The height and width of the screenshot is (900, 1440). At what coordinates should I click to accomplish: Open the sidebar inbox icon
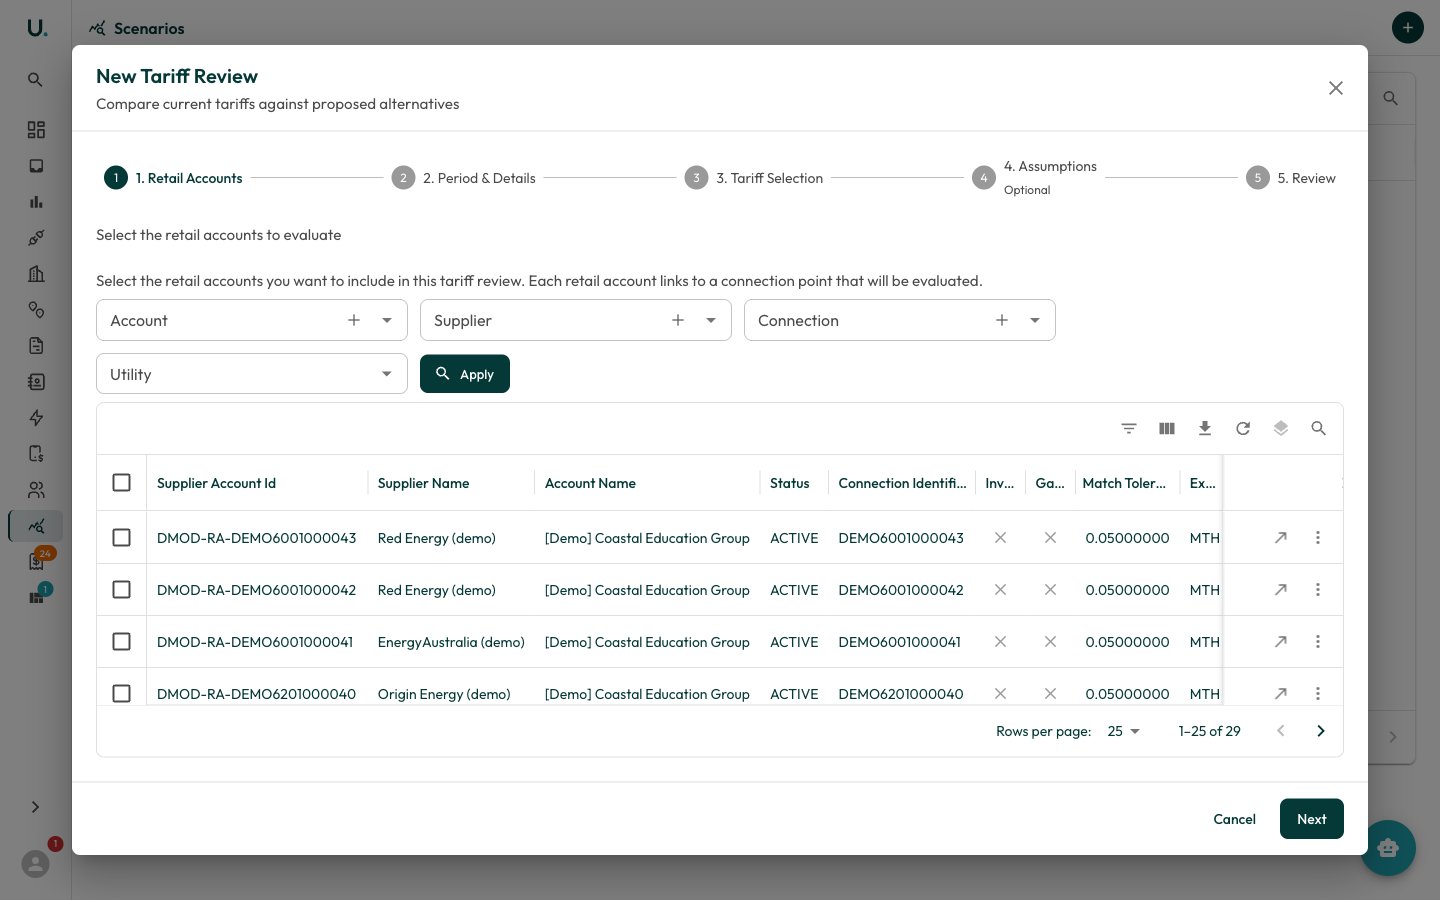(36, 166)
